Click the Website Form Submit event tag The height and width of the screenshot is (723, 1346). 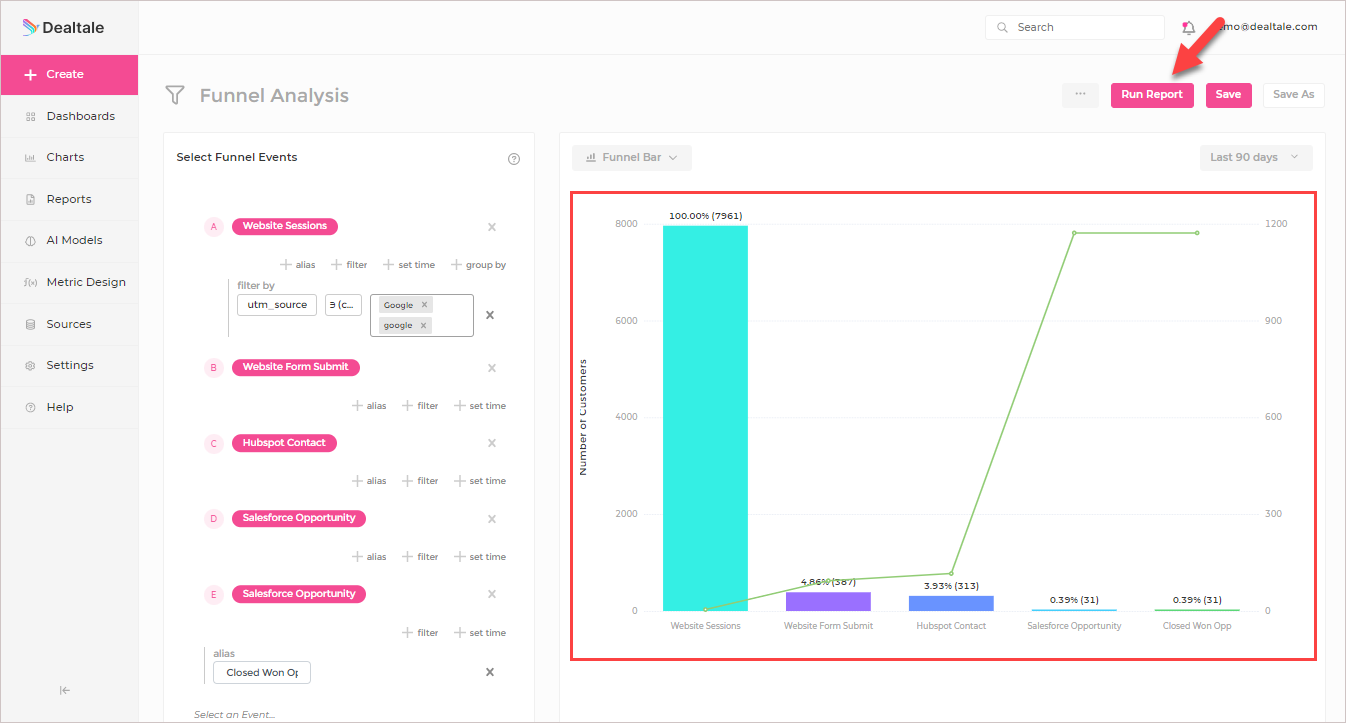pos(296,367)
